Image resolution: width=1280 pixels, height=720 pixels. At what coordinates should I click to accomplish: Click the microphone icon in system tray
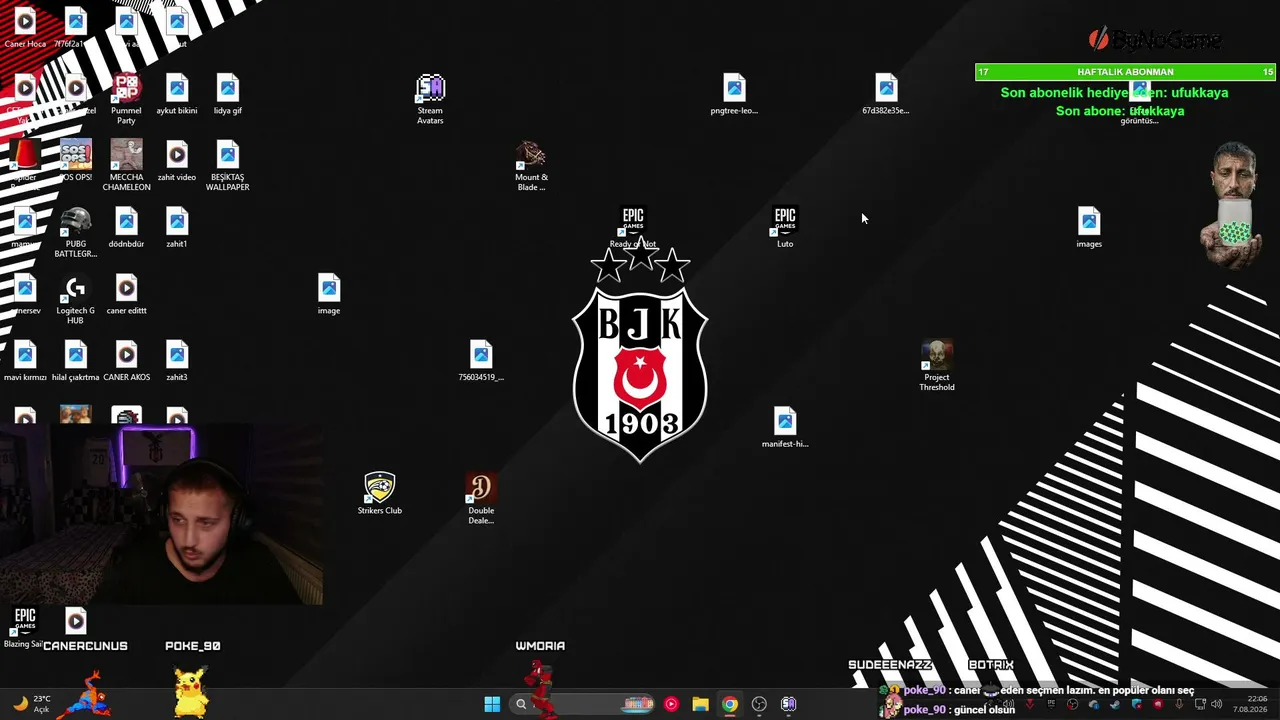coord(1179,704)
